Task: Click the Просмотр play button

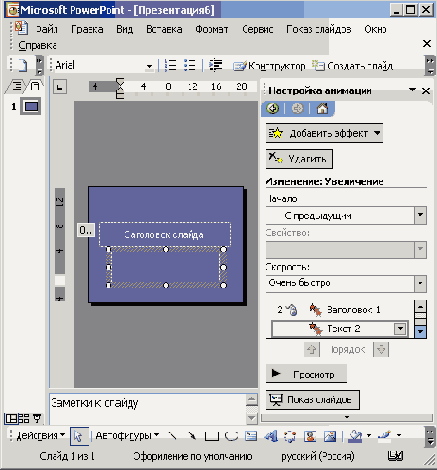Action: (x=306, y=374)
